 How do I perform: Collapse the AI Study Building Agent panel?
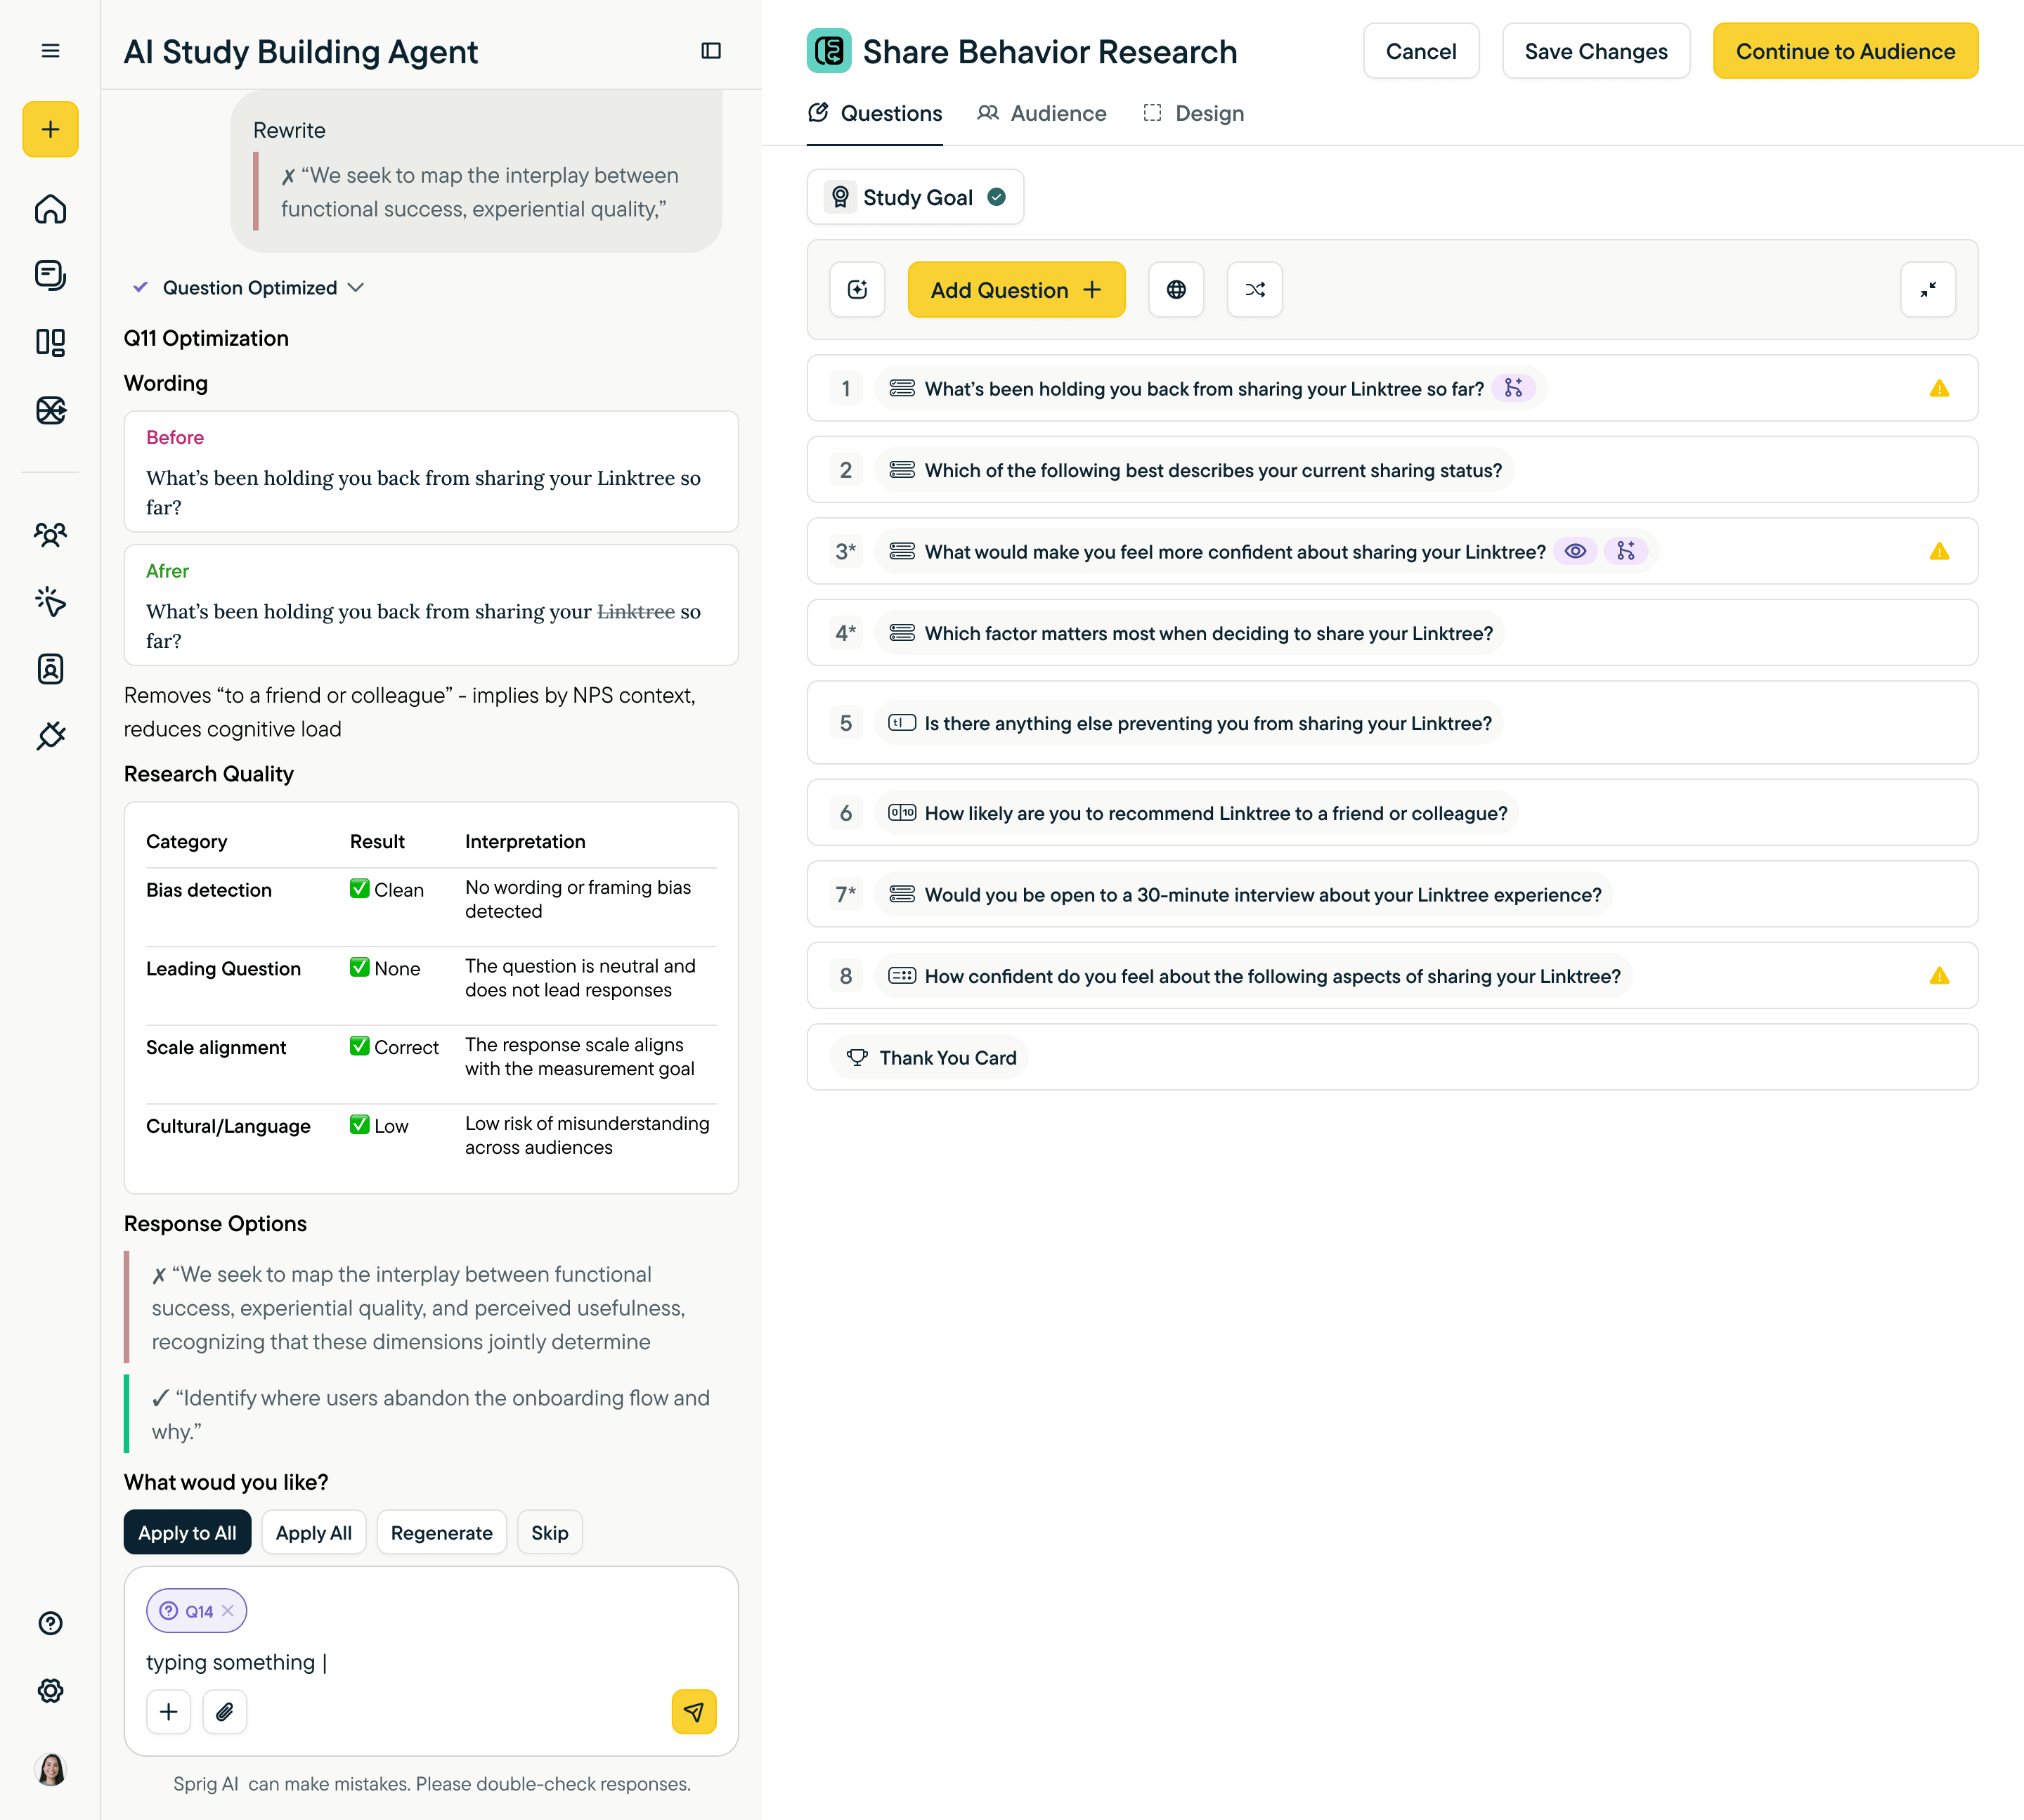point(711,51)
